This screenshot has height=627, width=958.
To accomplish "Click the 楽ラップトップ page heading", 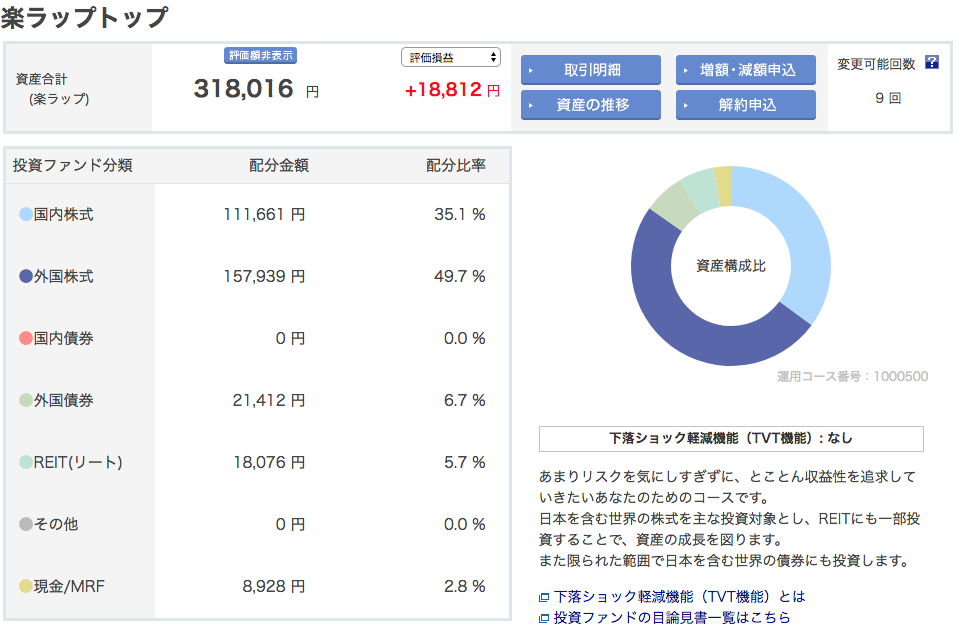I will [x=84, y=17].
